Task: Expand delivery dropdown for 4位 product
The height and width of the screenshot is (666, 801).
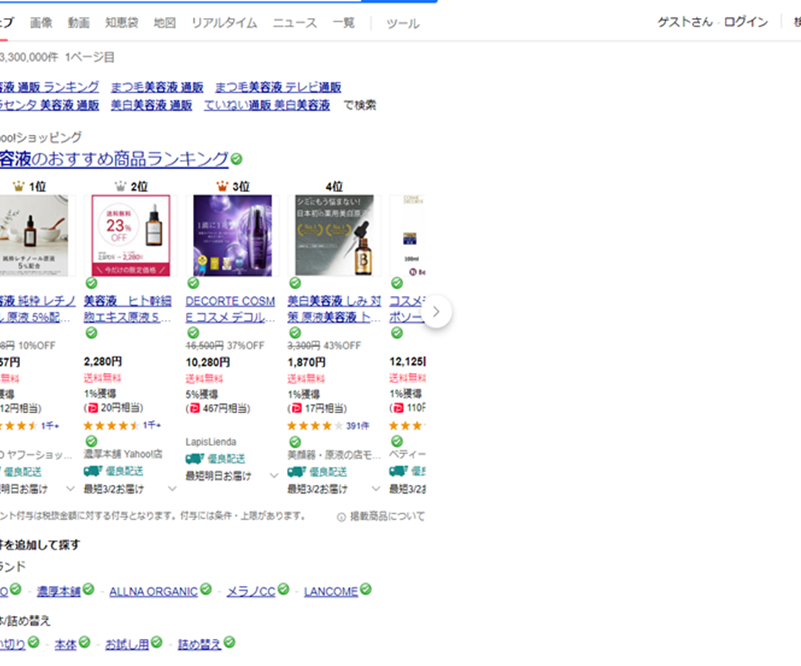Action: [375, 489]
